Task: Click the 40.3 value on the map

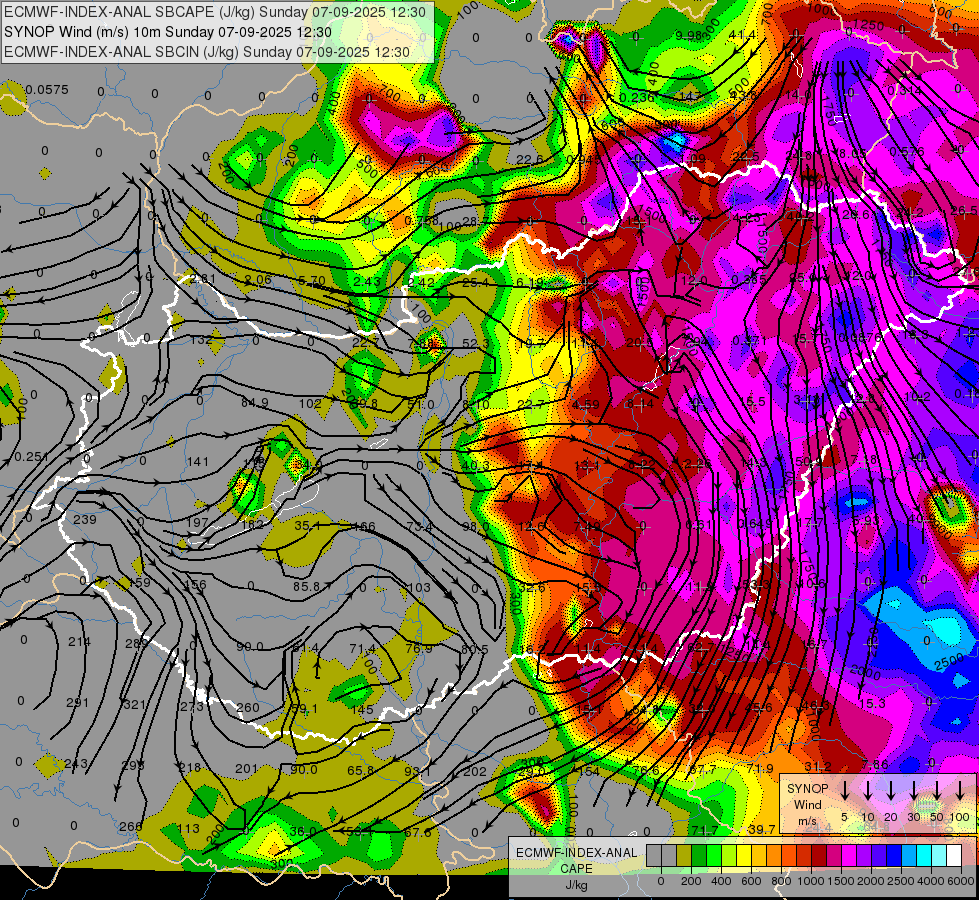Action: 476,465
